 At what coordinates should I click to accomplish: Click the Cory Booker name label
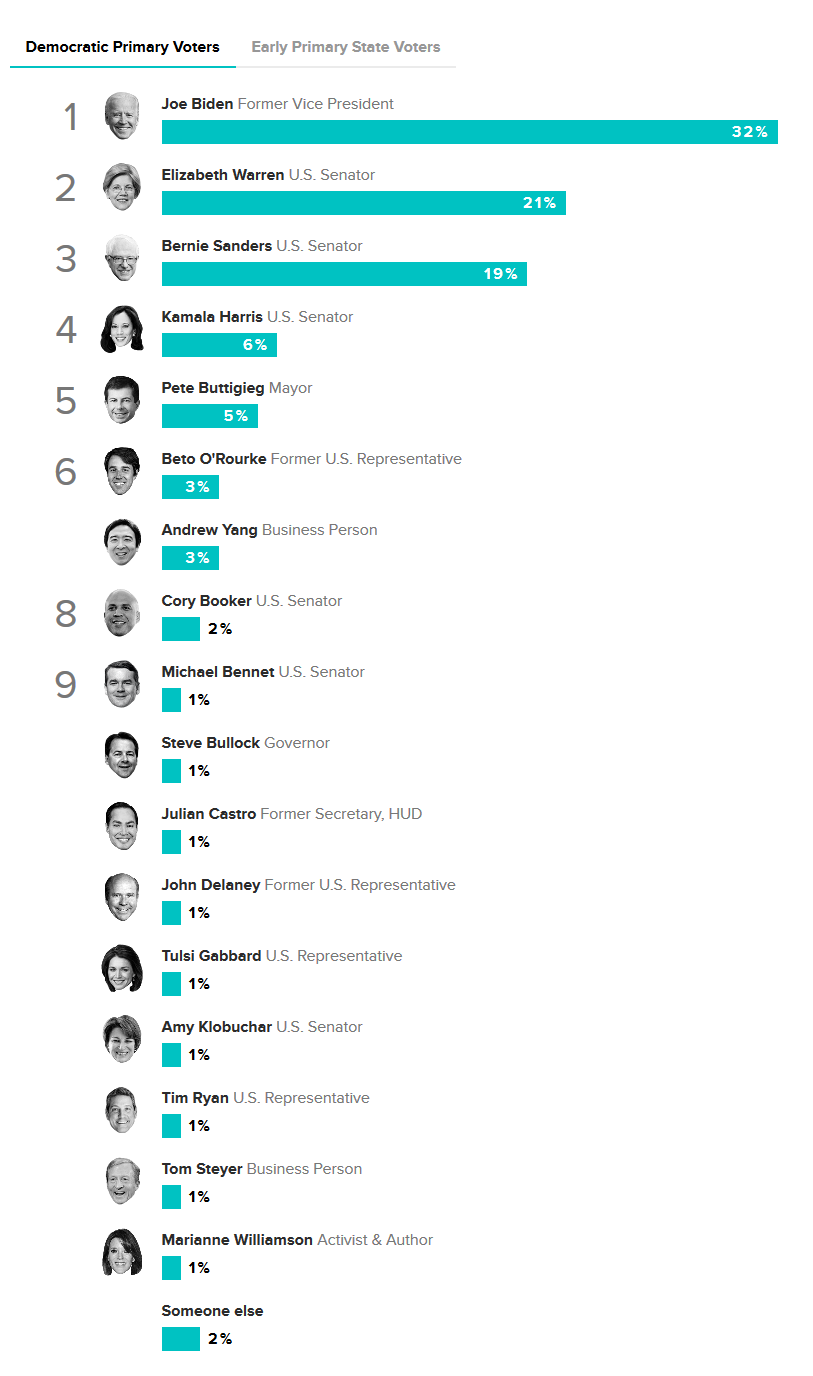(207, 601)
